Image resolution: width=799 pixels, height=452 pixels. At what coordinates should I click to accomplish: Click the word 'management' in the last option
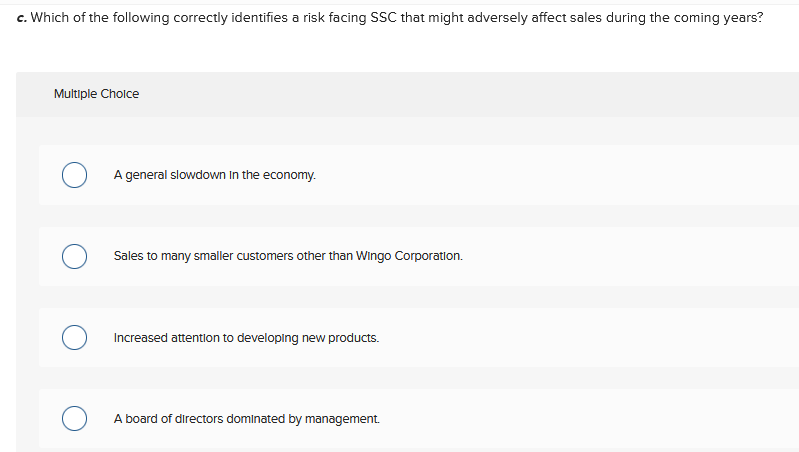[x=347, y=419]
